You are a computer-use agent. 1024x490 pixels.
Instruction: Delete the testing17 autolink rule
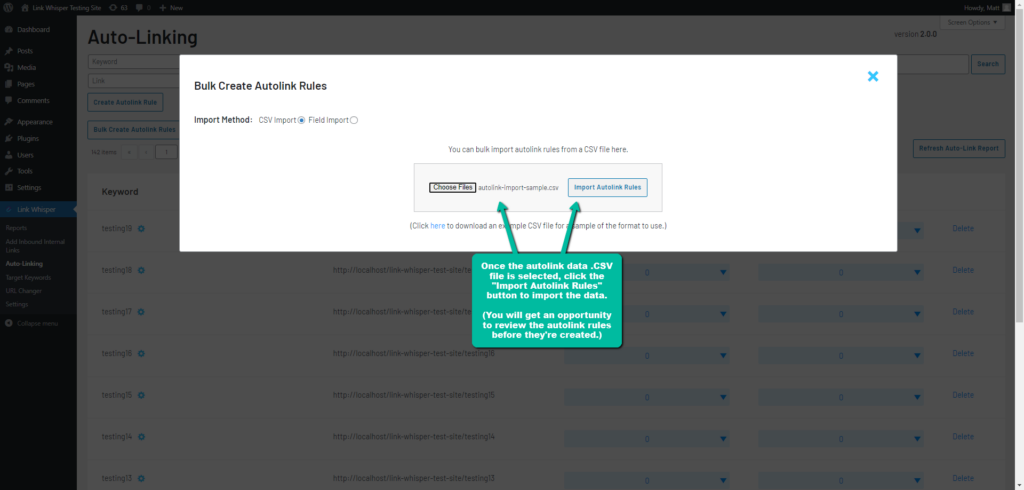click(963, 312)
